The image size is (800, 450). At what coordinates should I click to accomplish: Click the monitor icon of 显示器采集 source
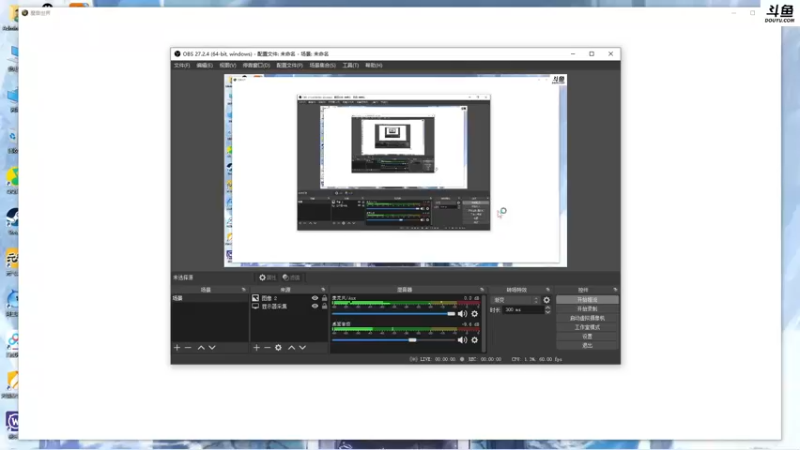coord(256,306)
